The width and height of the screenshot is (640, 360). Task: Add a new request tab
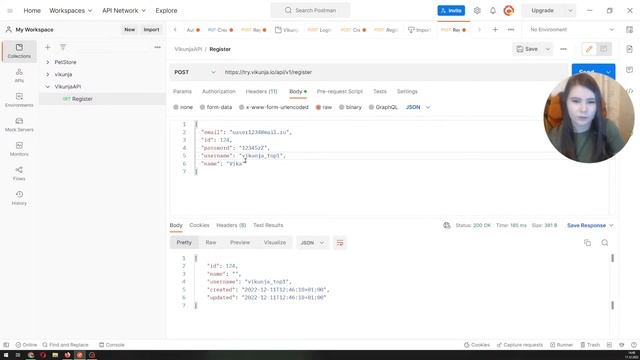(x=495, y=30)
